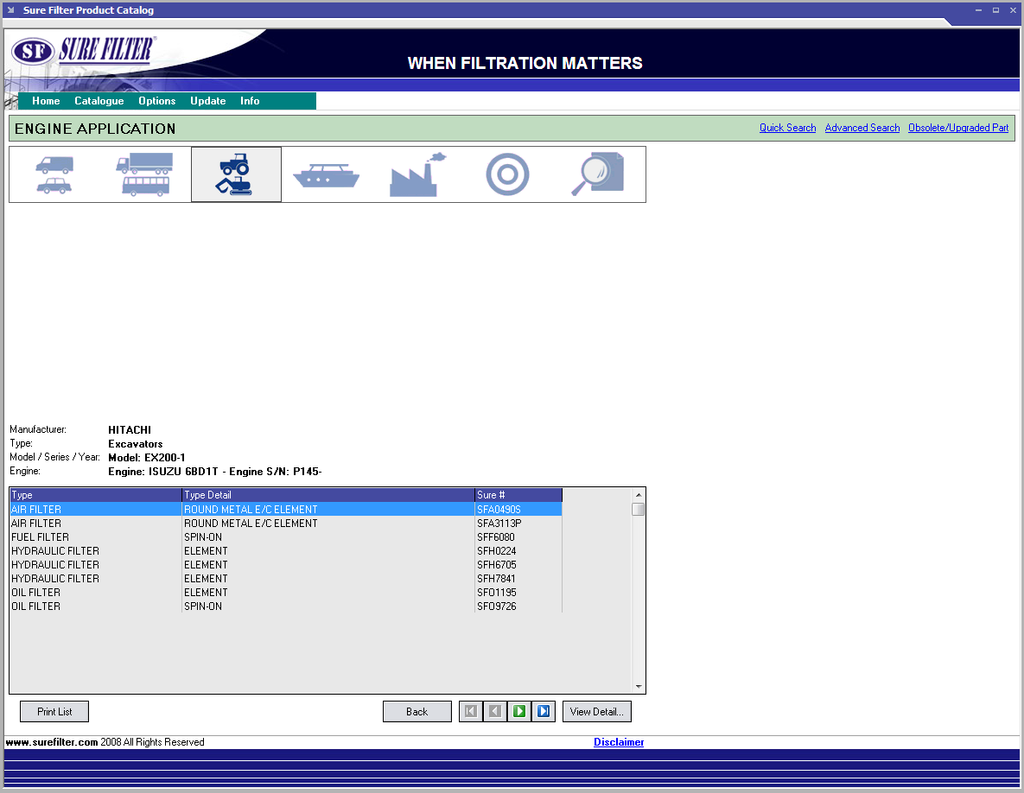Click the SPIN-ON detail for SFF6080
The height and width of the screenshot is (793, 1024).
203,537
